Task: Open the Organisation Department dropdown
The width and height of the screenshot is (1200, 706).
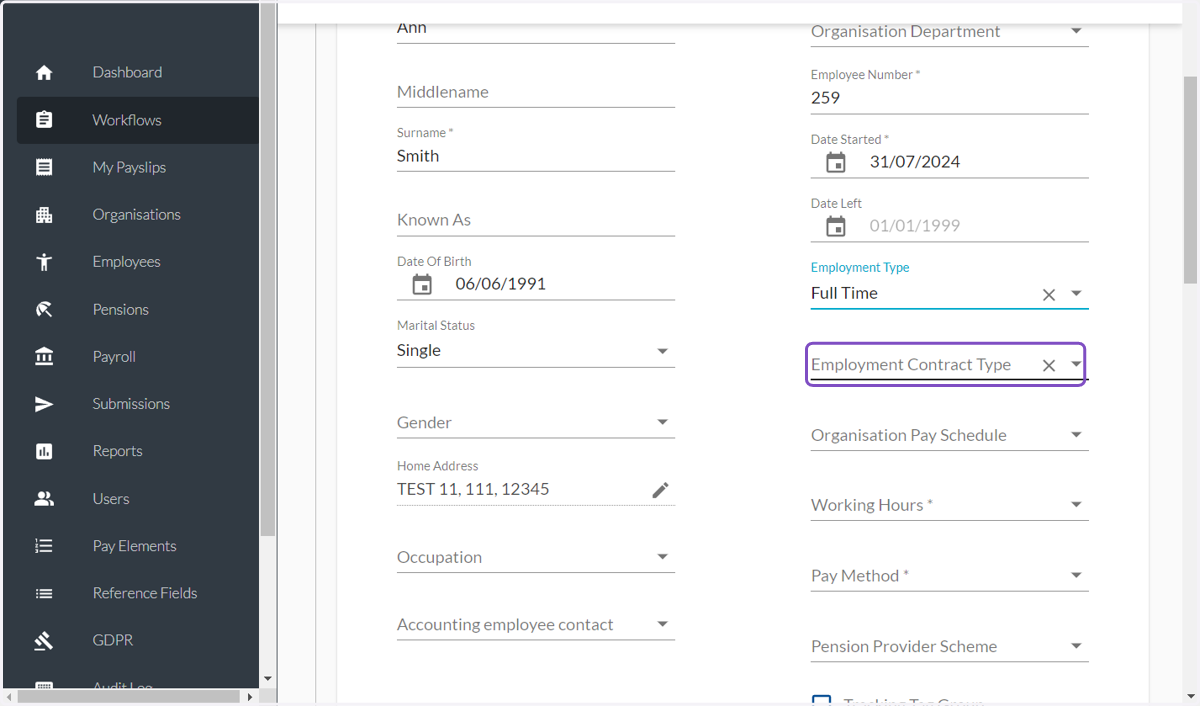Action: point(1076,31)
